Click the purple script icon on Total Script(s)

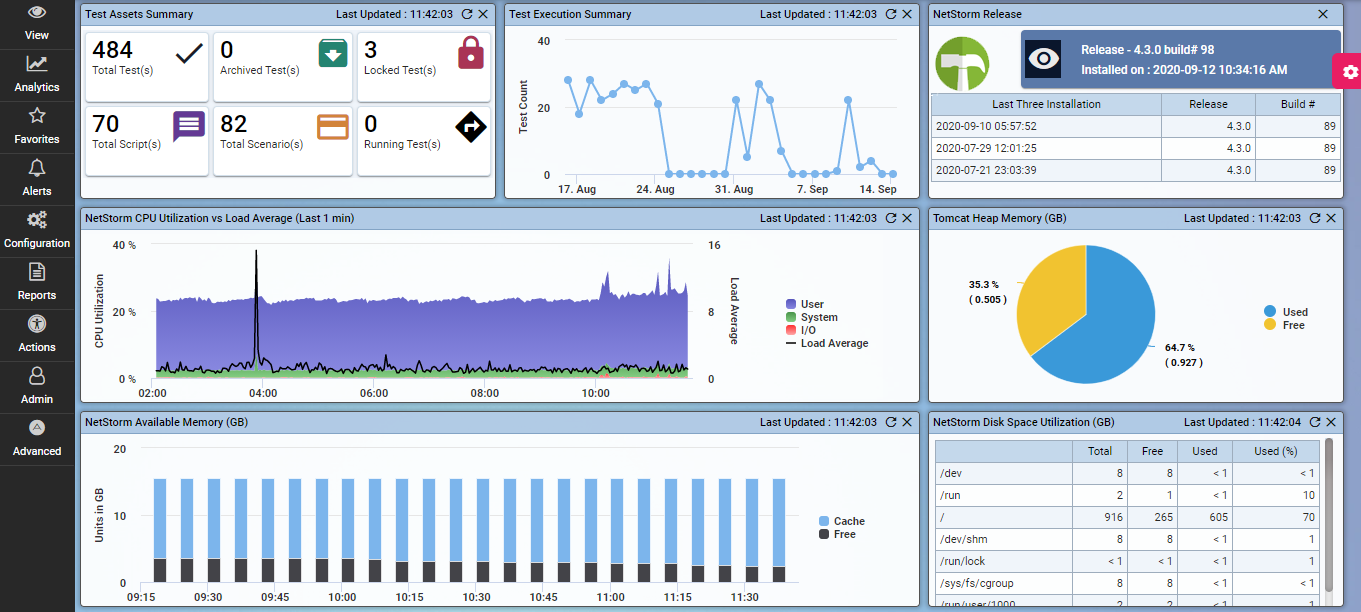click(x=189, y=127)
